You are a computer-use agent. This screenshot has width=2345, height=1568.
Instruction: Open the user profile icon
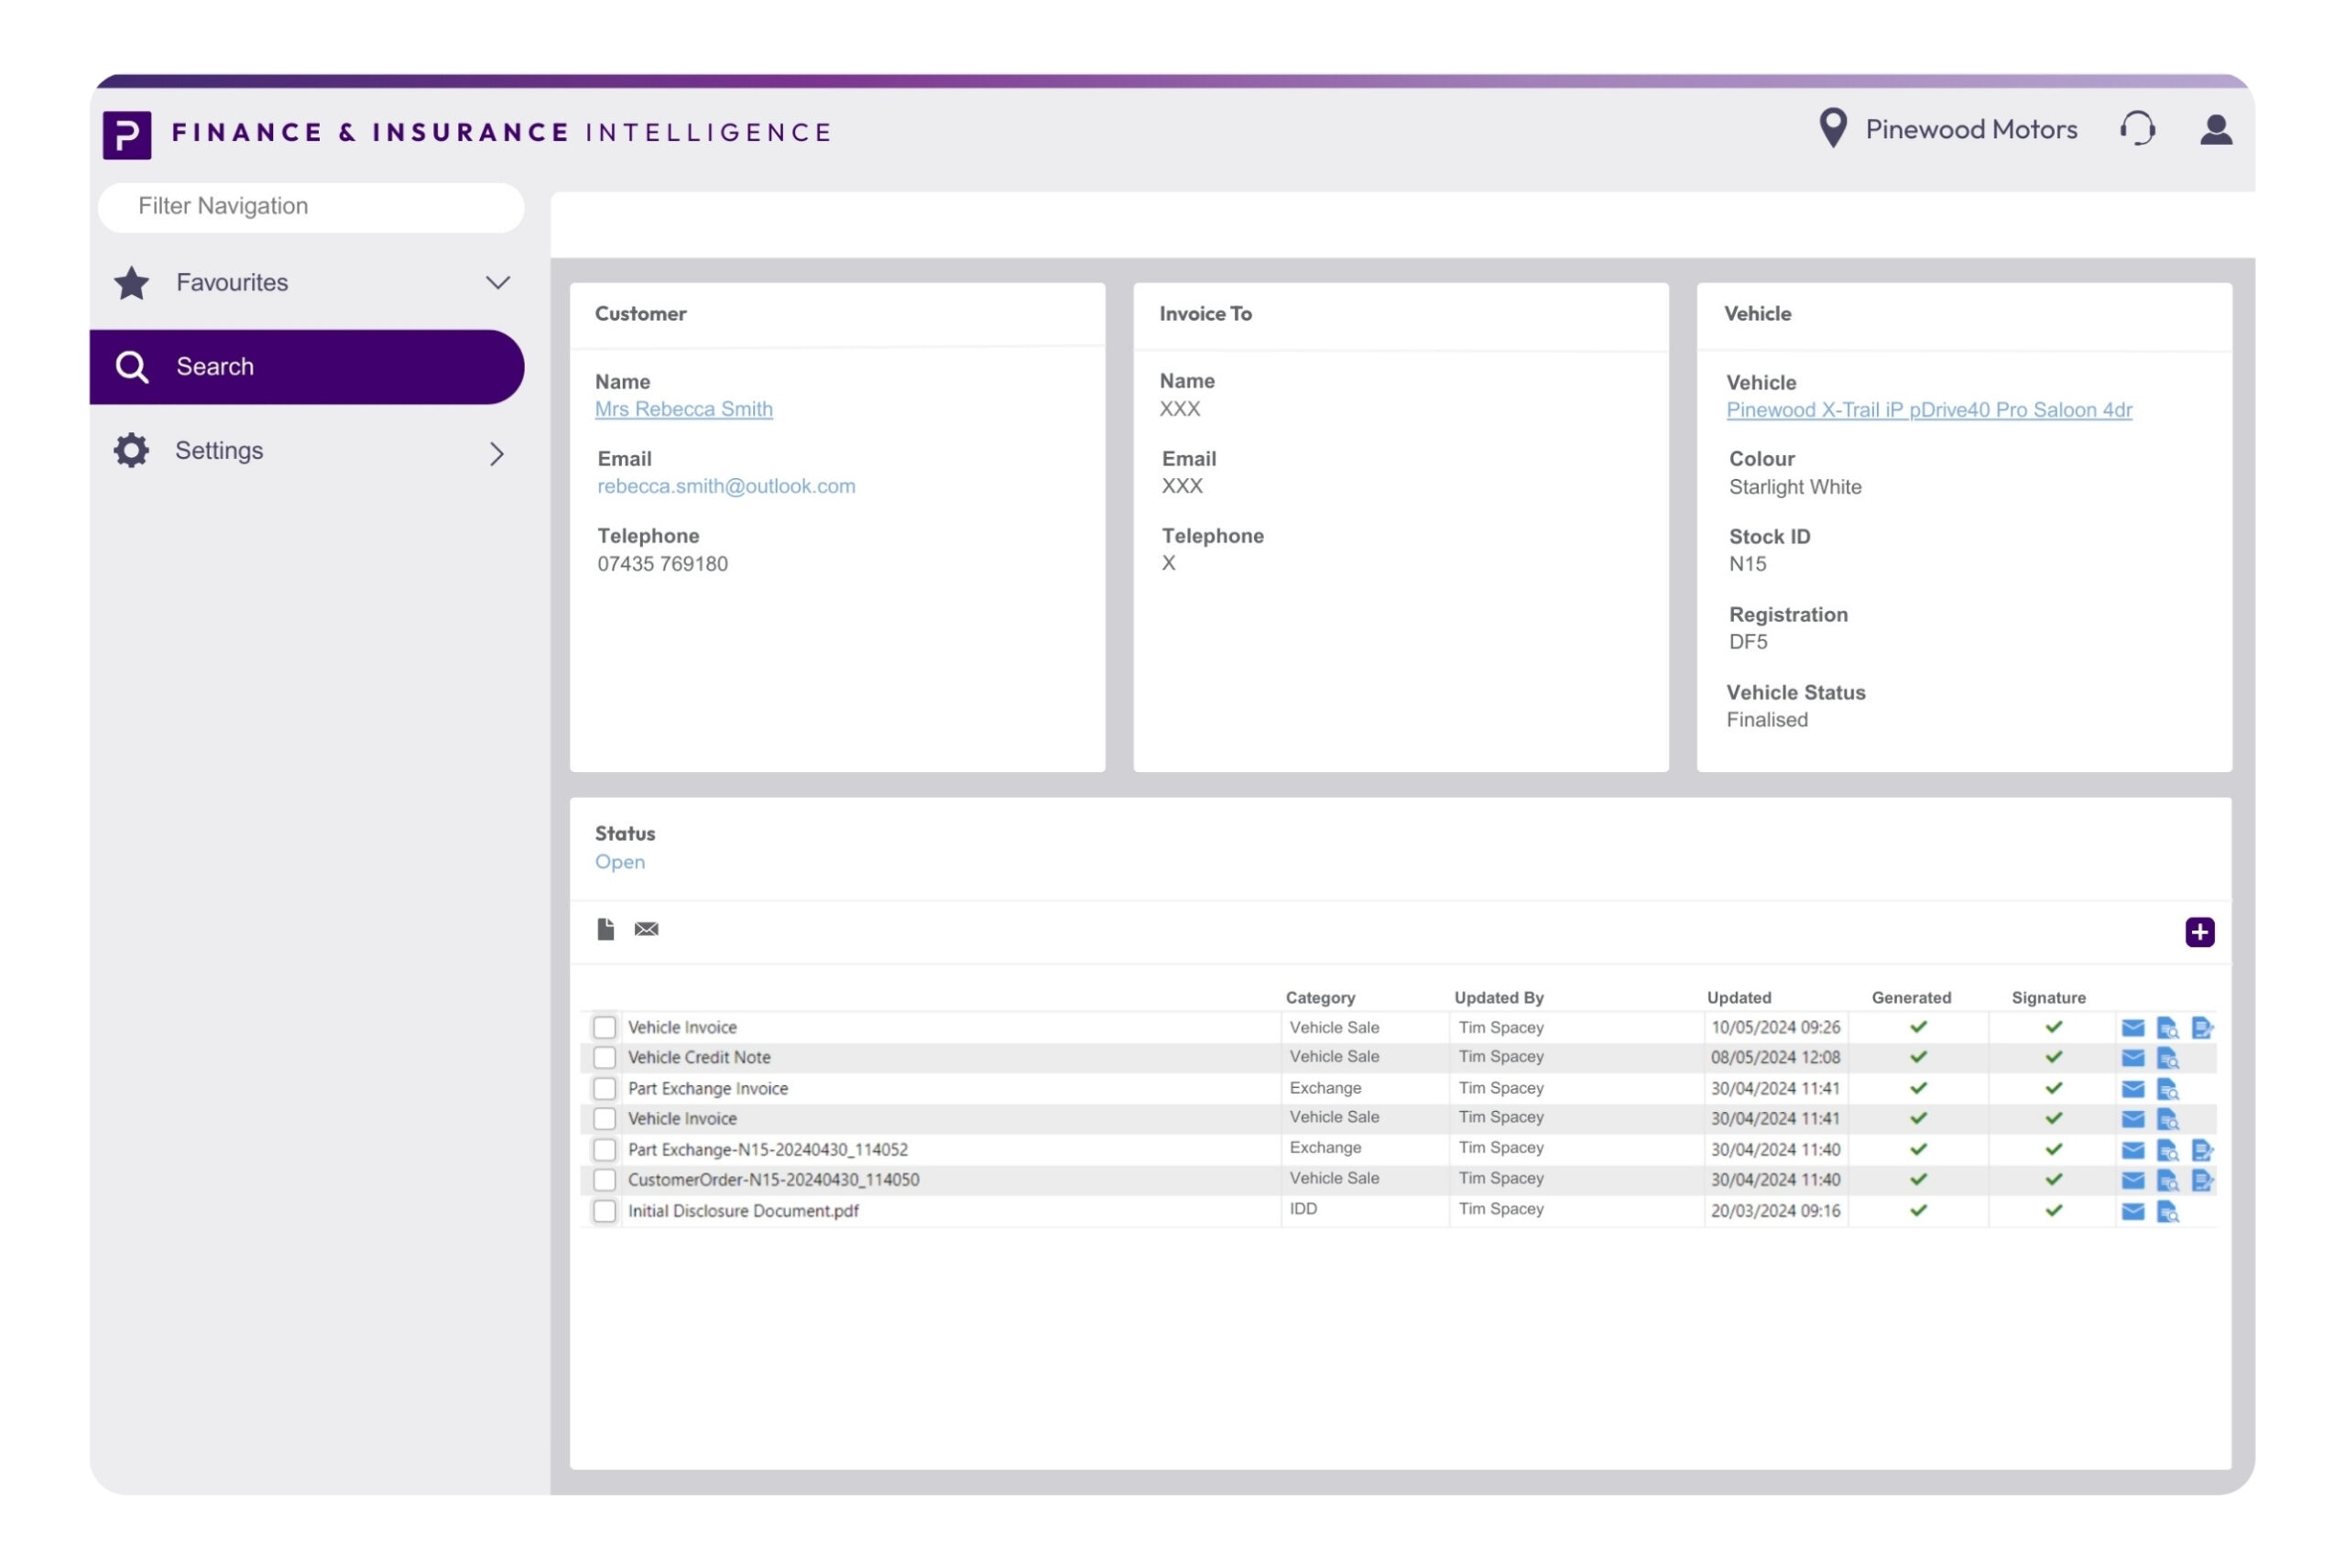click(x=2215, y=129)
